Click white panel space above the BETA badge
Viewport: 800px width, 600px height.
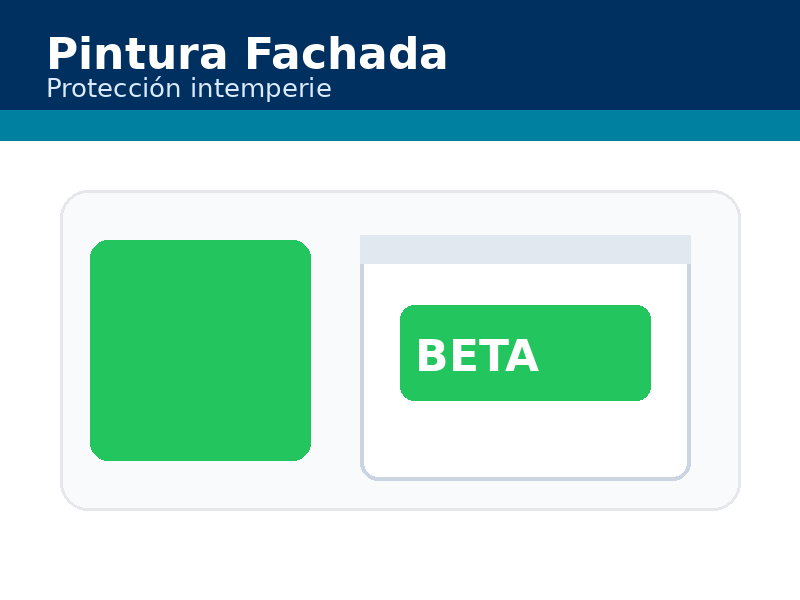pyautogui.click(x=525, y=284)
